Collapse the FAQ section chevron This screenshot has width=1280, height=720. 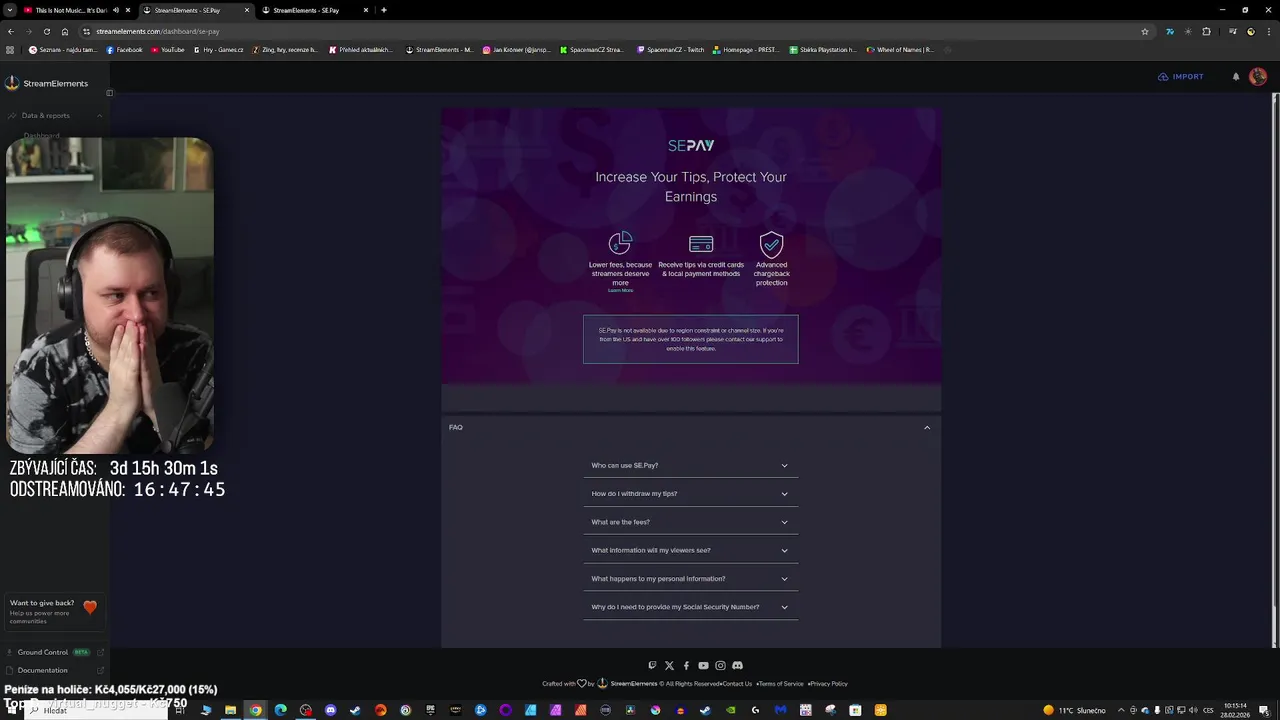[927, 427]
